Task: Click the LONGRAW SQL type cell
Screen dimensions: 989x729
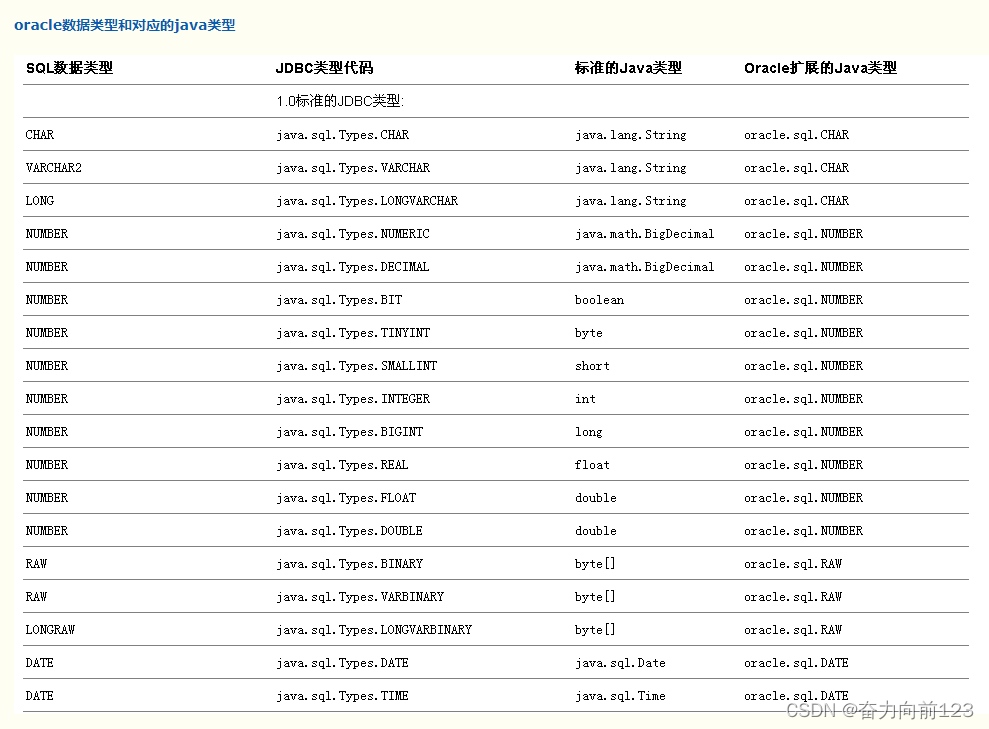Action: (x=50, y=629)
